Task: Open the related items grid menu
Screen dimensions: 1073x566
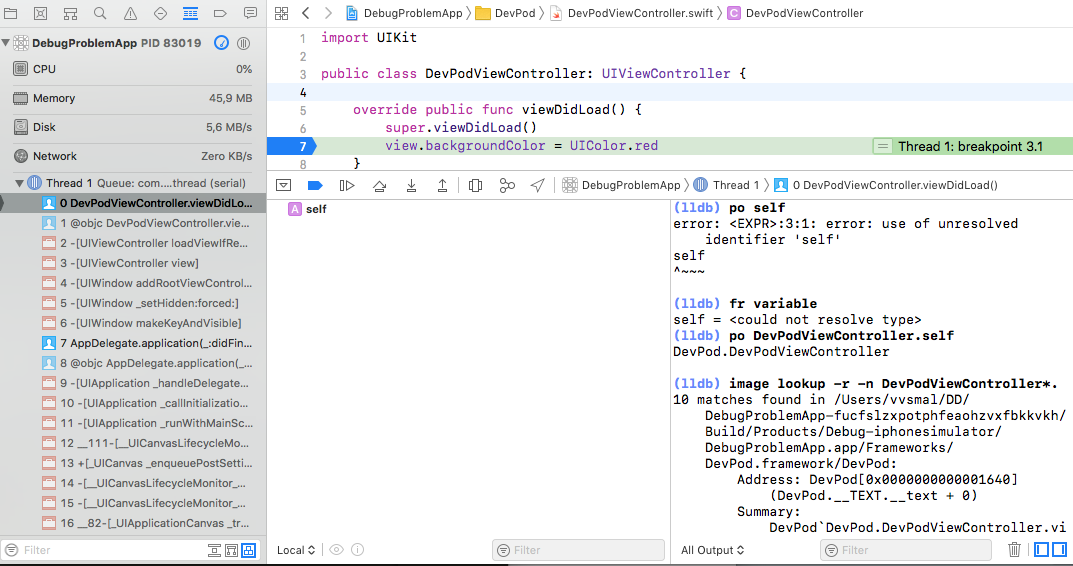Action: click(281, 13)
